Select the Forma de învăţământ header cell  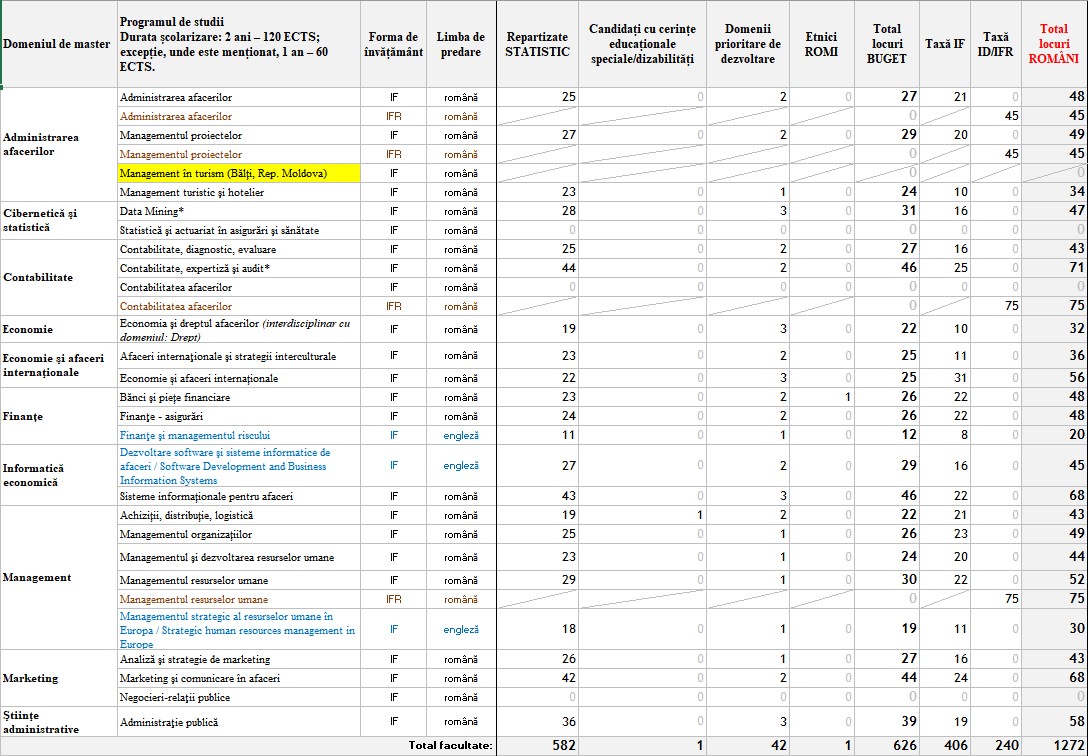pyautogui.click(x=394, y=43)
